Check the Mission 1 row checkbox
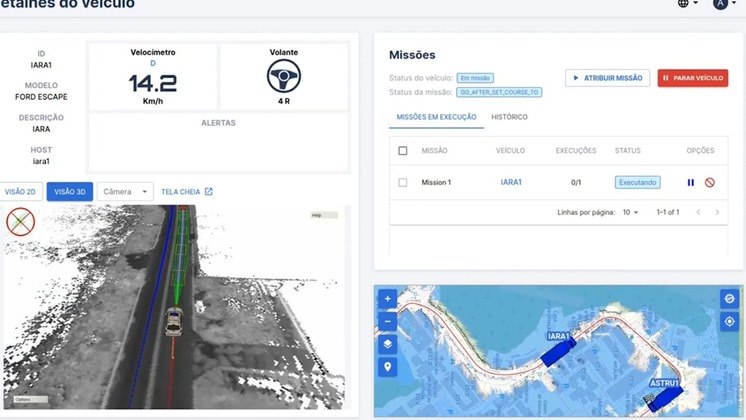Viewport: 746px width, 420px height. coord(403,183)
